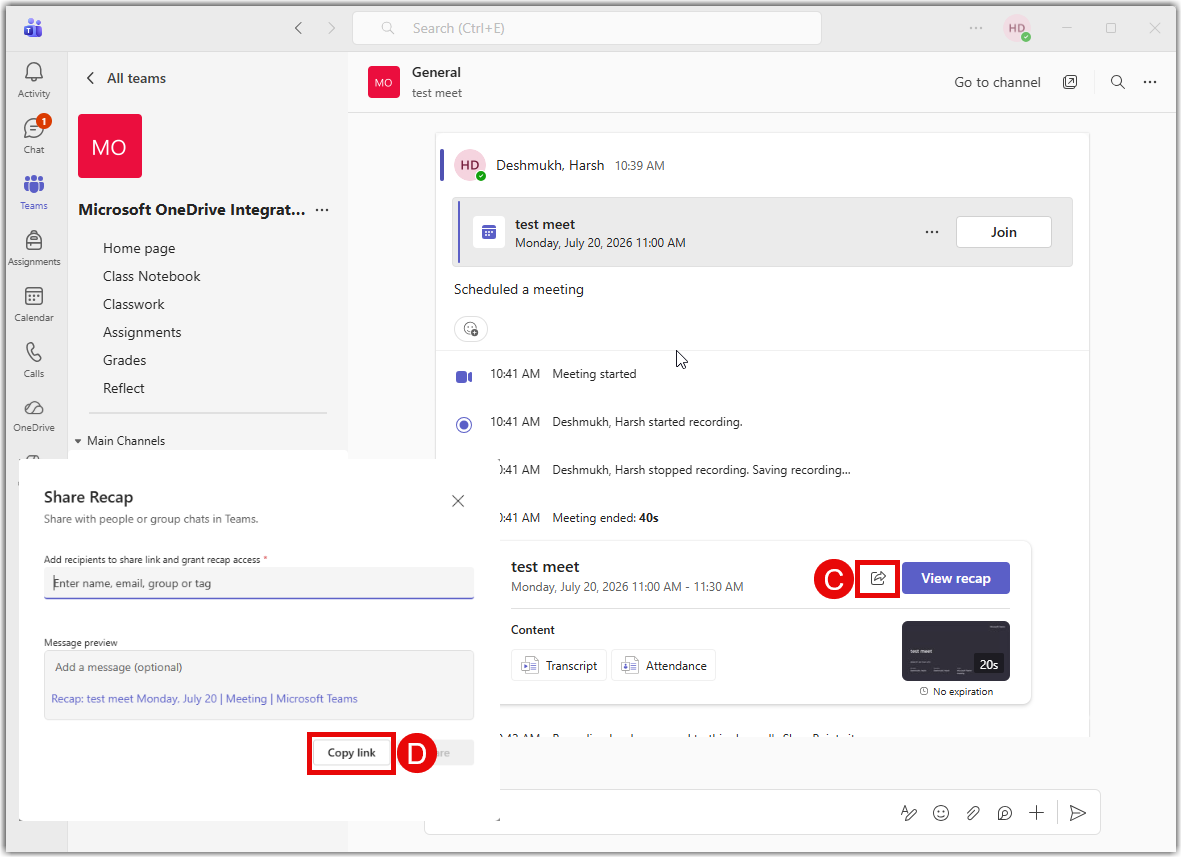Open the plus actions and apps menu

click(x=1037, y=813)
